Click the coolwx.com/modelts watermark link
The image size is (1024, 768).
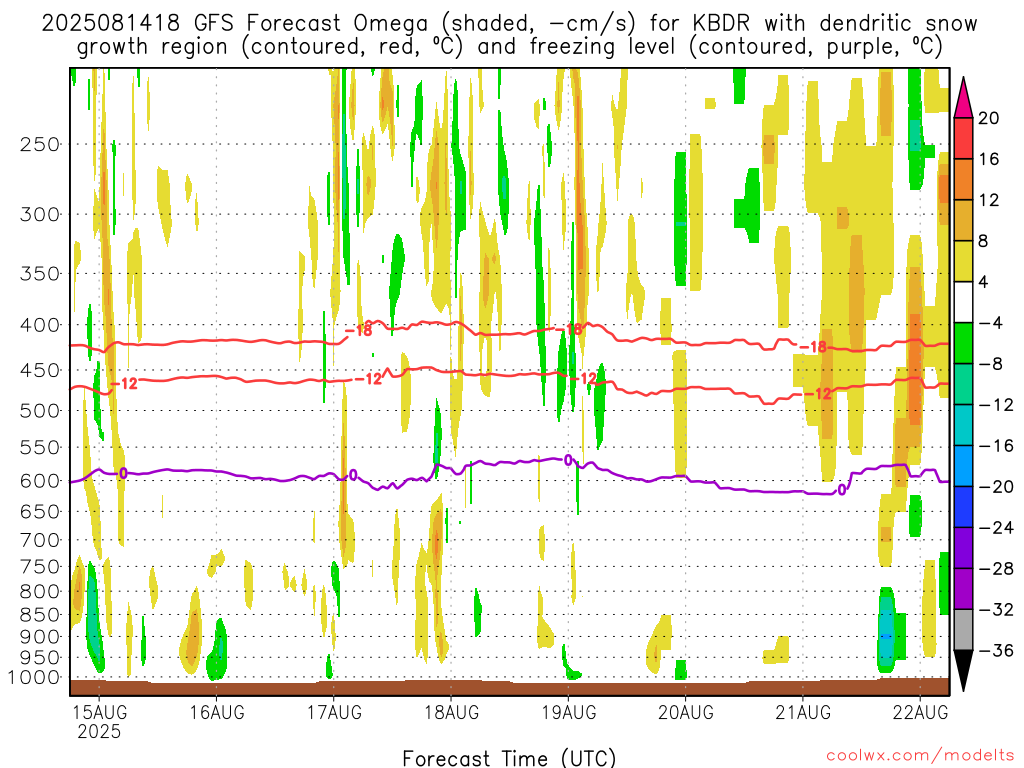[920, 755]
